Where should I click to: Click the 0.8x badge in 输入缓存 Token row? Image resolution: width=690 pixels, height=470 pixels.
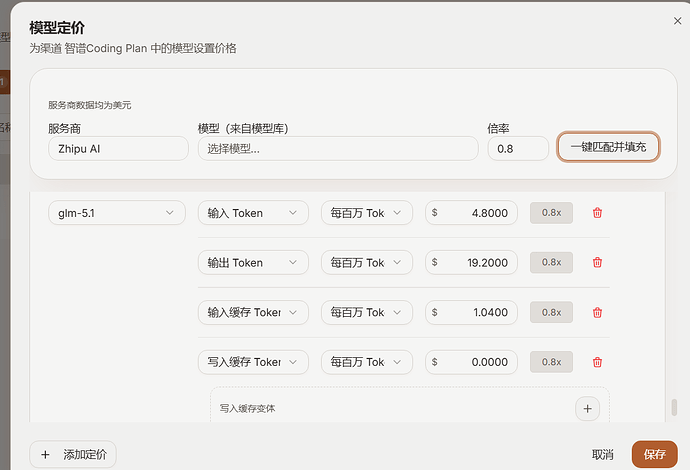[551, 312]
